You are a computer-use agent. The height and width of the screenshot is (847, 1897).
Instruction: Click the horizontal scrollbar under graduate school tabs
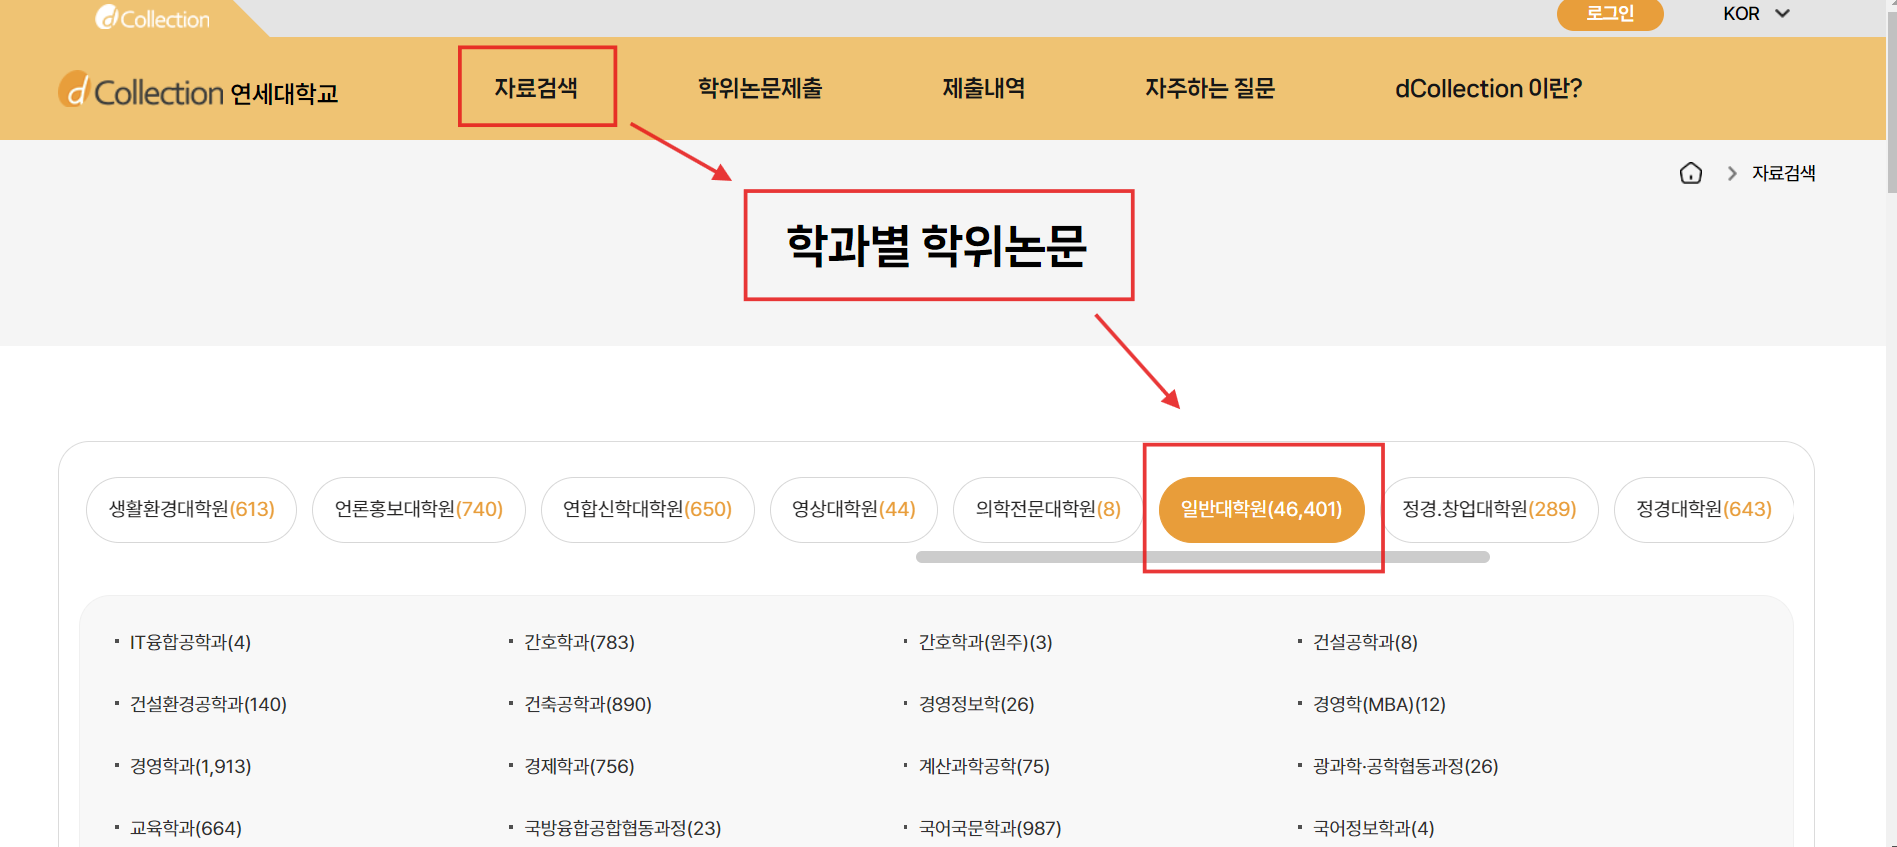click(1202, 557)
